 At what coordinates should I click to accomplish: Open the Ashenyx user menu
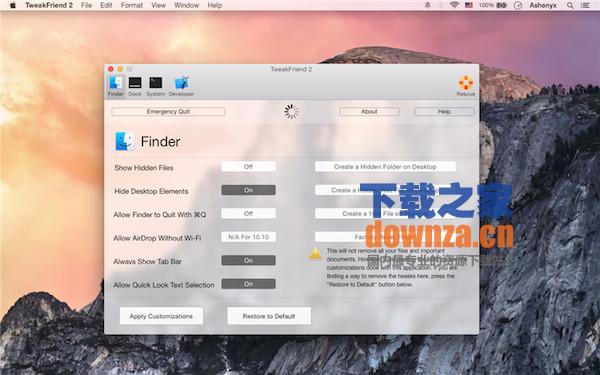point(543,5)
